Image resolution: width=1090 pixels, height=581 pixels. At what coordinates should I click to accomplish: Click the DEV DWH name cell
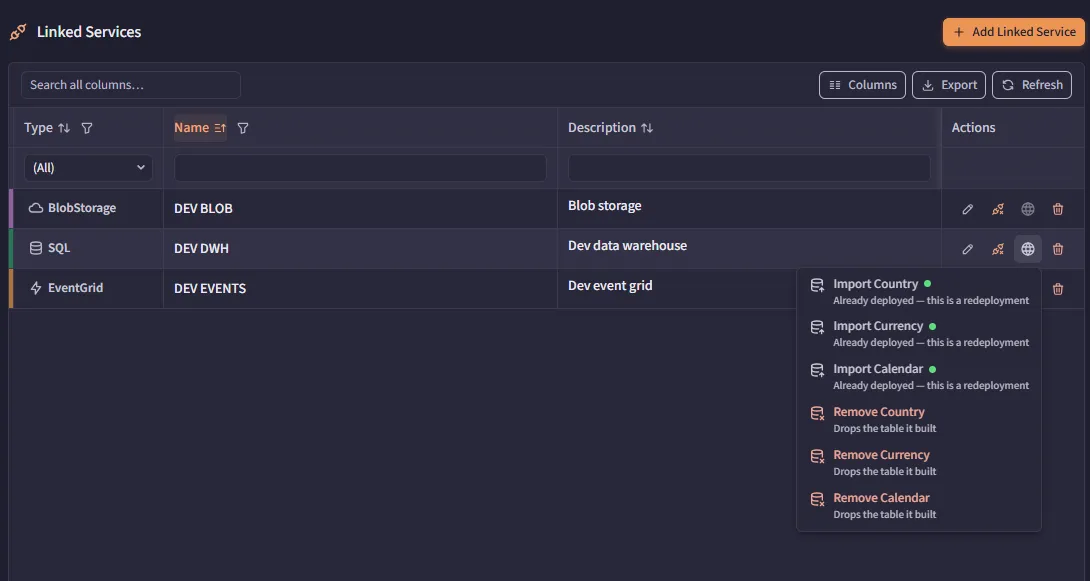coord(360,249)
